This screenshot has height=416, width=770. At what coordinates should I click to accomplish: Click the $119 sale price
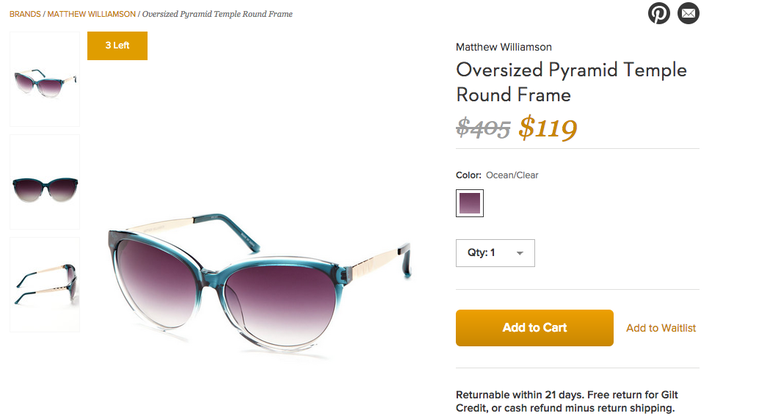click(x=548, y=127)
